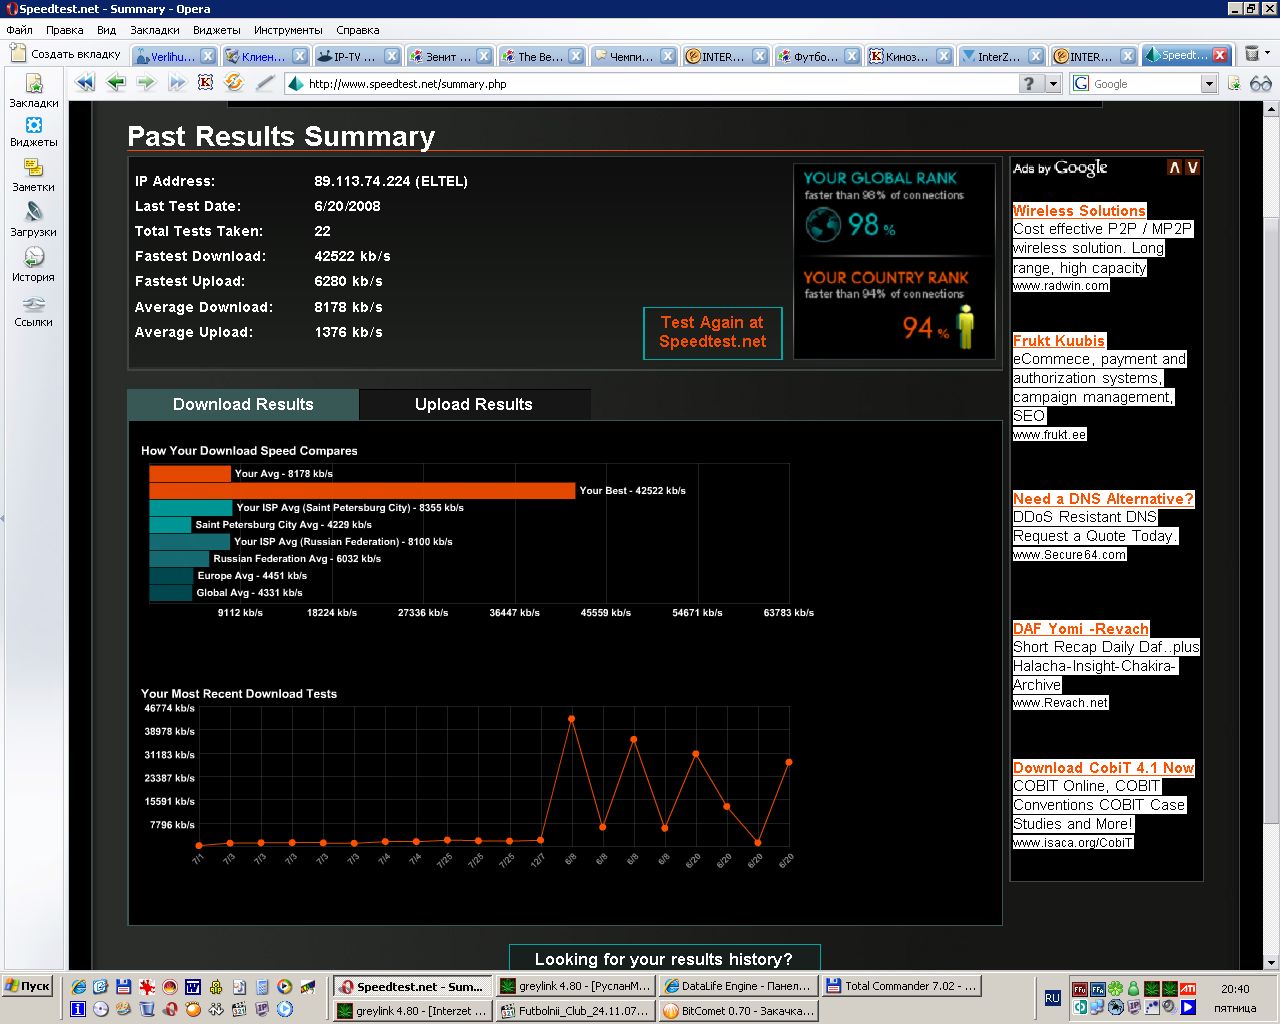Viewport: 1280px width, 1024px height.
Task: Open the Закладки menu
Action: [x=154, y=30]
